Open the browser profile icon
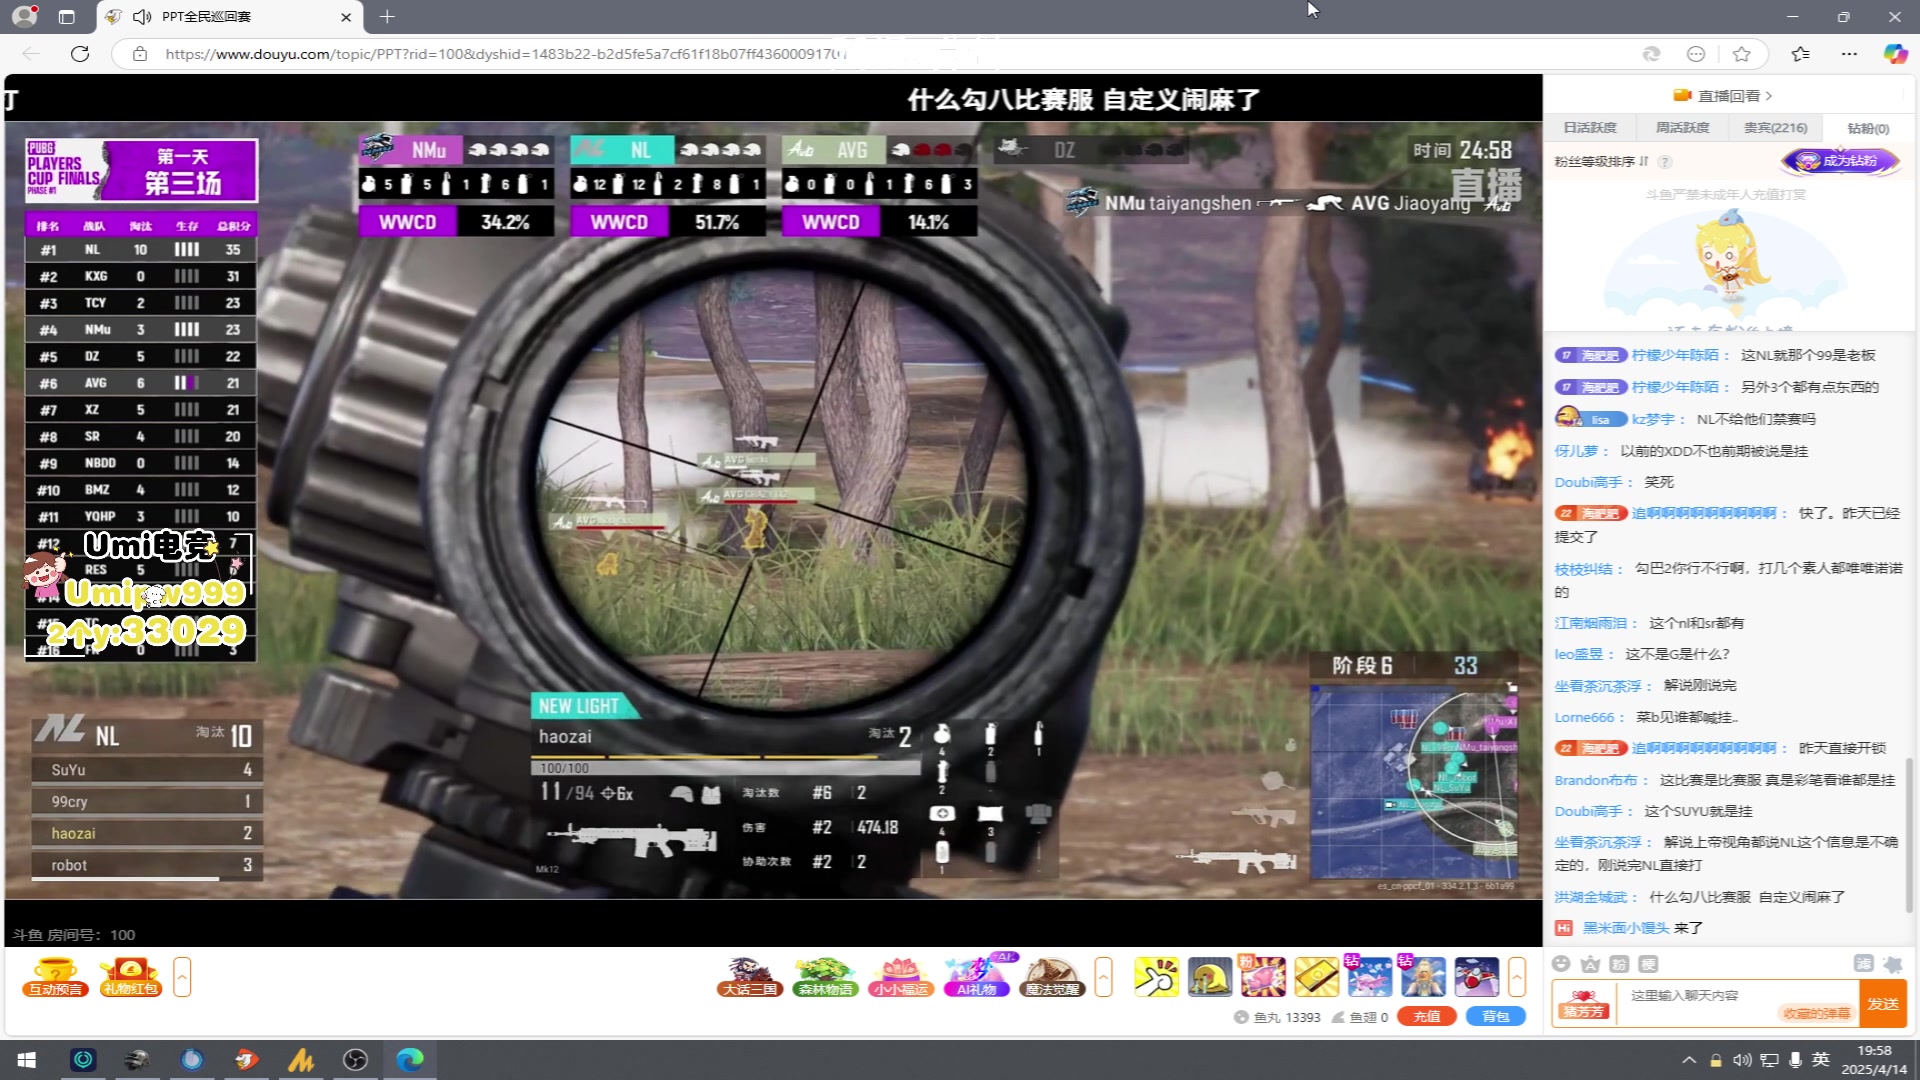The width and height of the screenshot is (1920, 1080). [24, 16]
